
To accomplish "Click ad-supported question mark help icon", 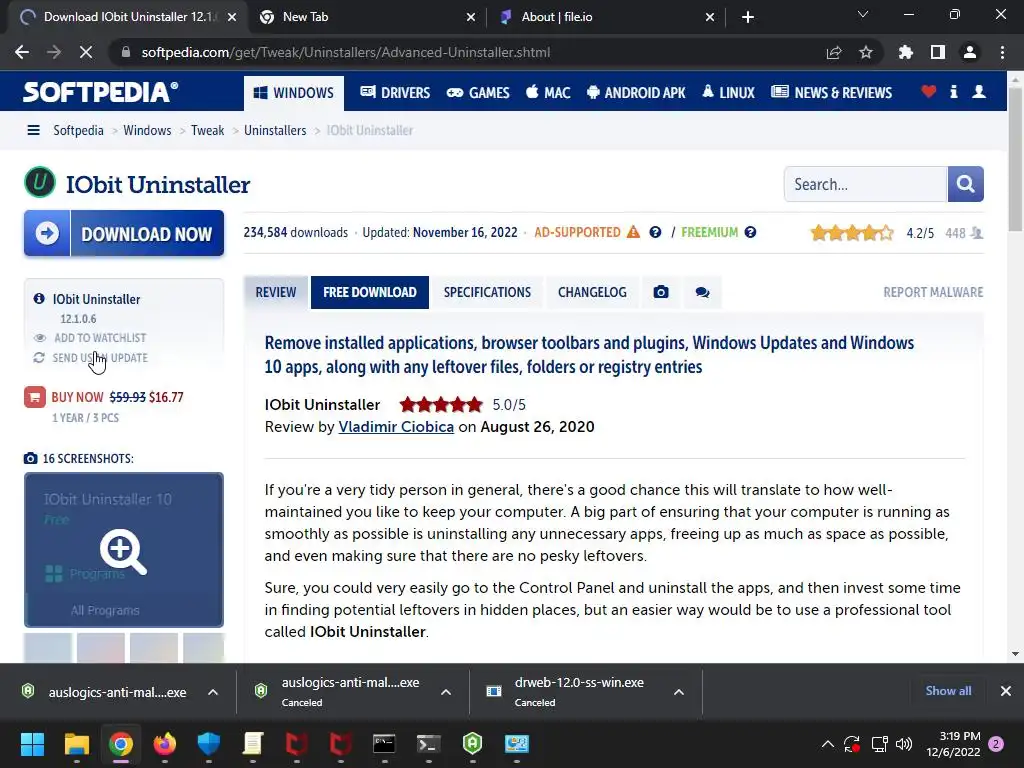I will point(655,232).
